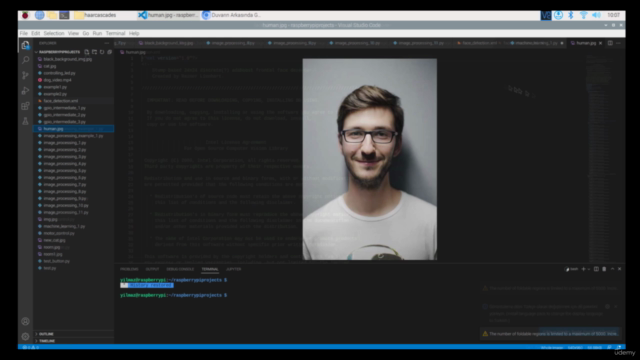
Task: Click New File icon in Explorer header
Action: click(87, 52)
